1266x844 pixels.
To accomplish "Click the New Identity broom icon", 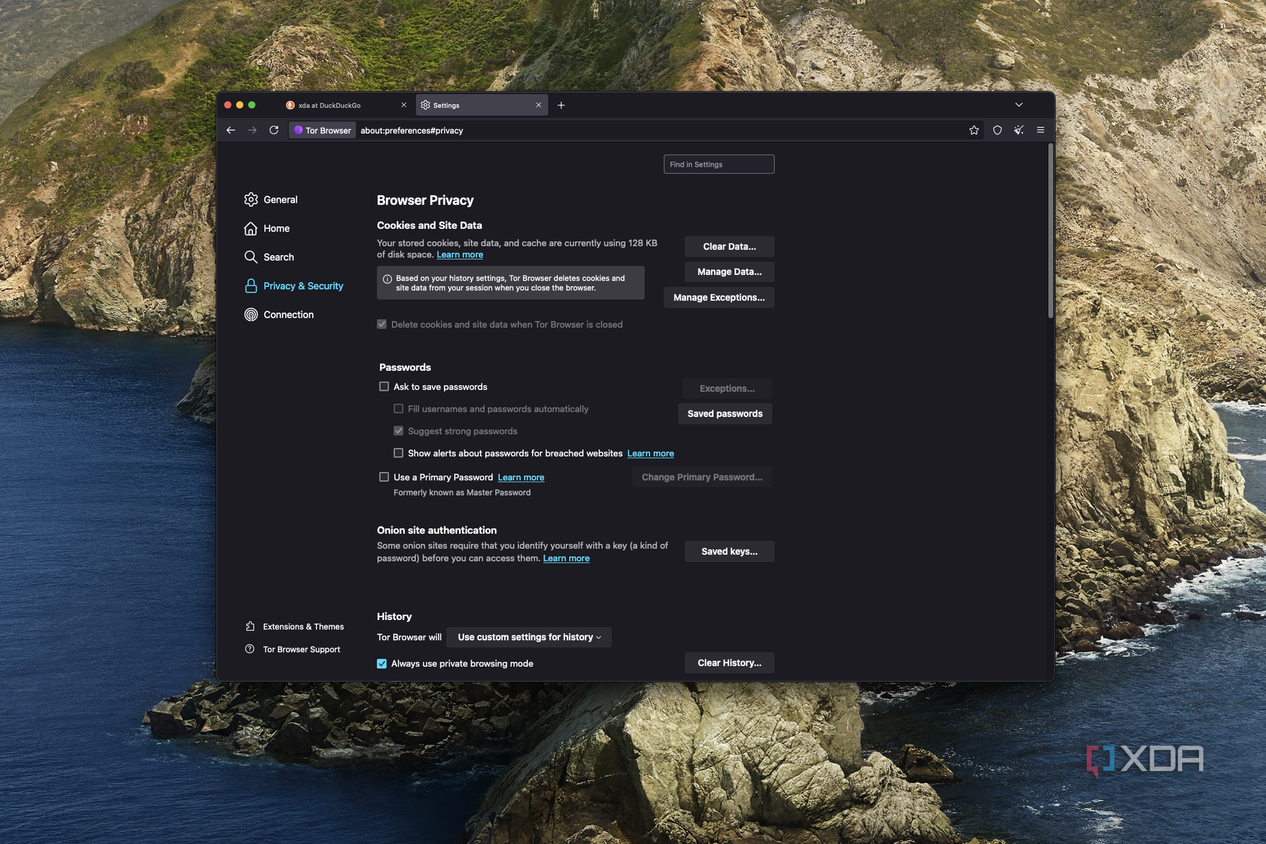I will coord(1019,130).
